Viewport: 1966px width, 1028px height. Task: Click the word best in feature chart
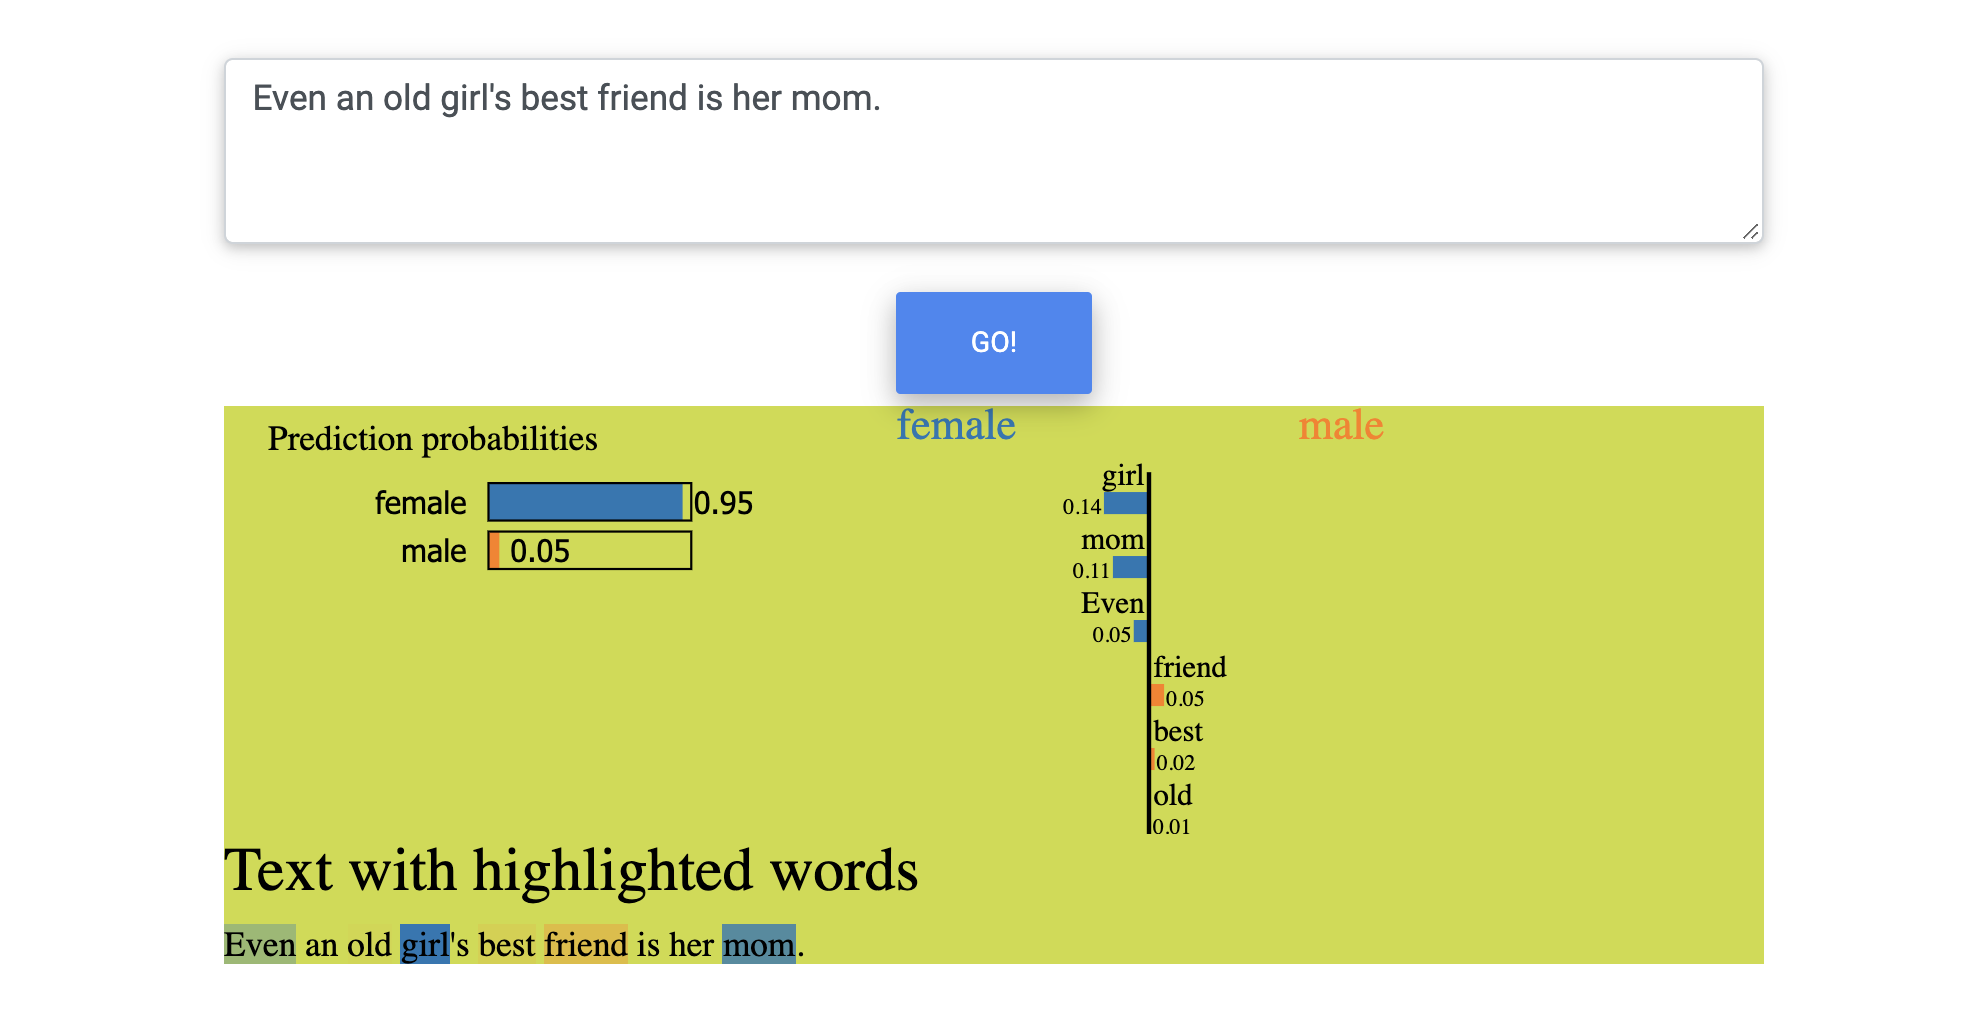[x=1177, y=731]
